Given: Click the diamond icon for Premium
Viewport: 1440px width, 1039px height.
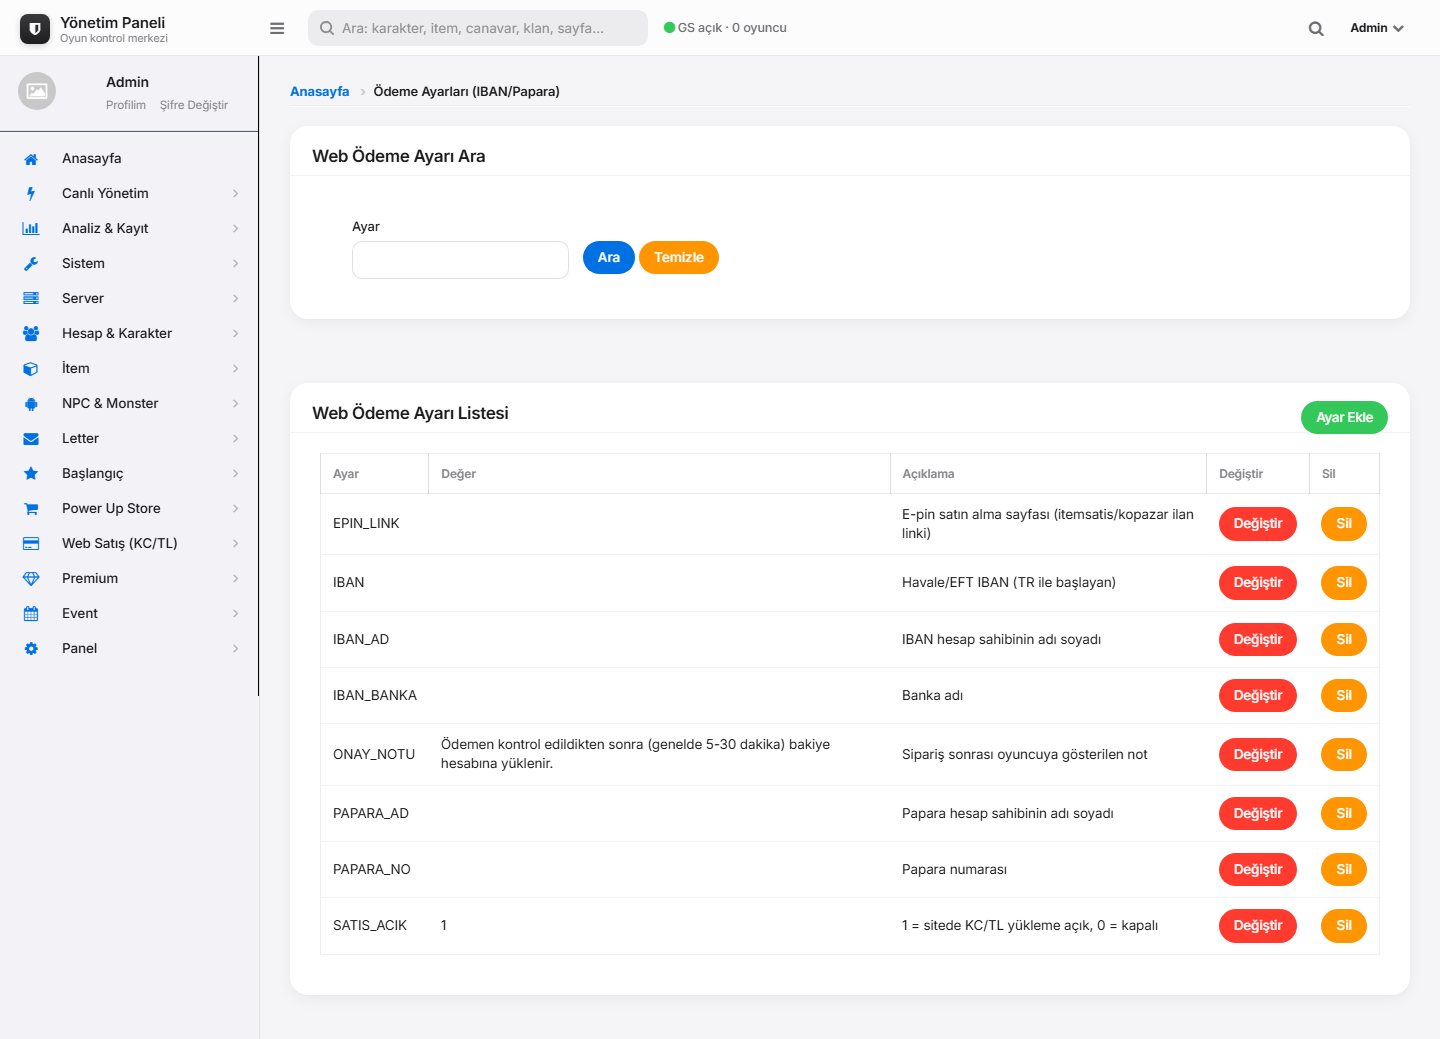Looking at the screenshot, I should [31, 579].
